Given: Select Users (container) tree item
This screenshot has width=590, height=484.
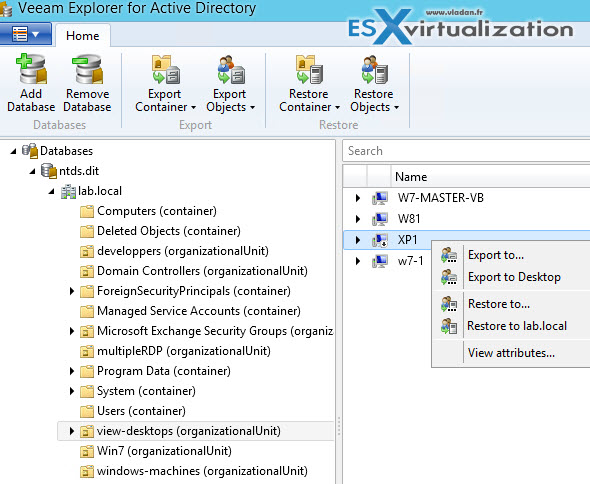Looking at the screenshot, I should pos(141,411).
